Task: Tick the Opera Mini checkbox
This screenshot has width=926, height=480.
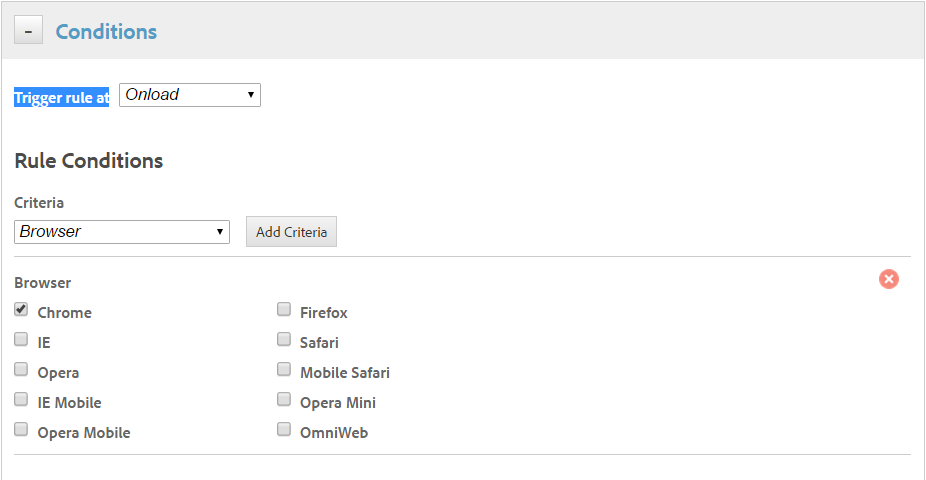Action: click(284, 399)
